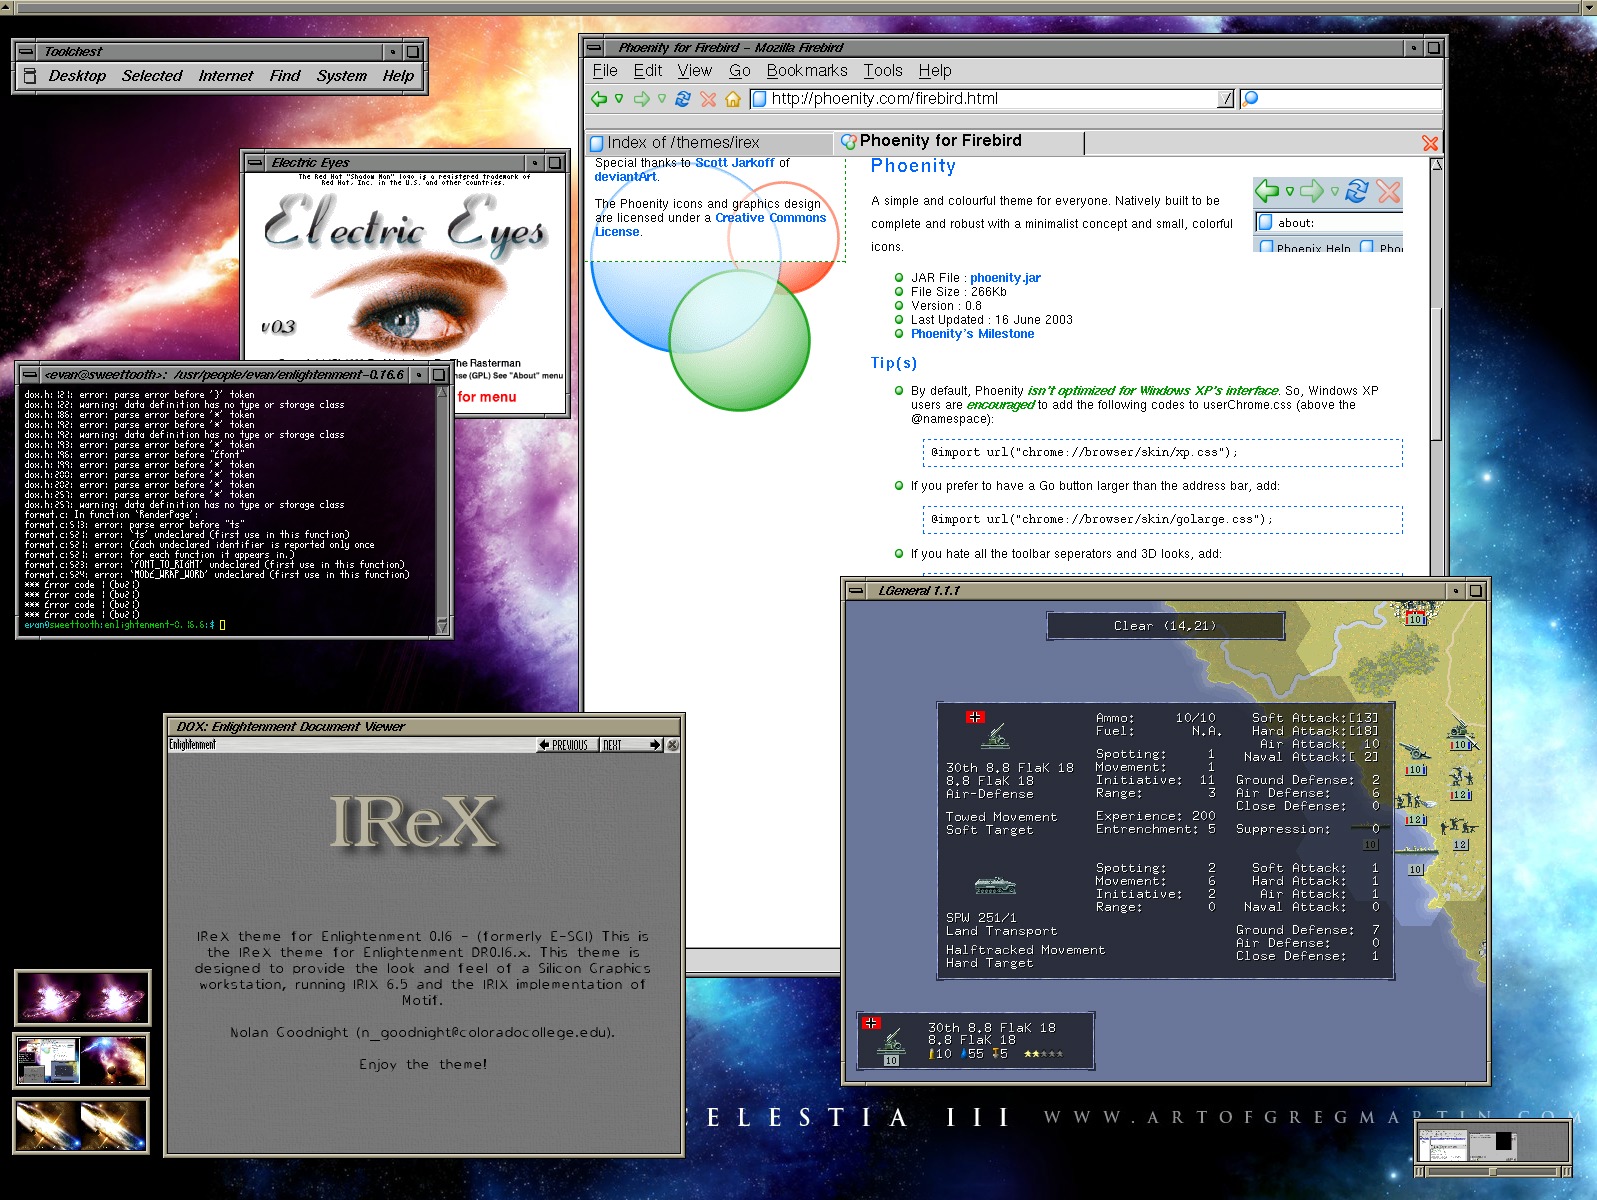Go back using Firebird's green Back arrow
This screenshot has width=1597, height=1200.
point(599,98)
